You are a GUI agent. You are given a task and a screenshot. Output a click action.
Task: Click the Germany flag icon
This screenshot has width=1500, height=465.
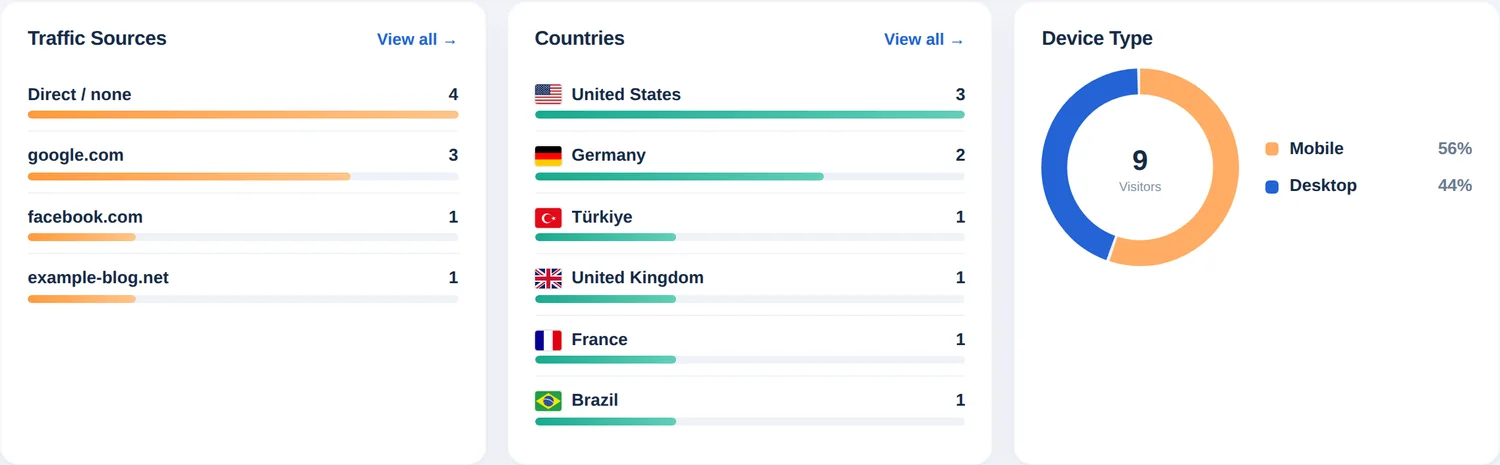tap(548, 156)
